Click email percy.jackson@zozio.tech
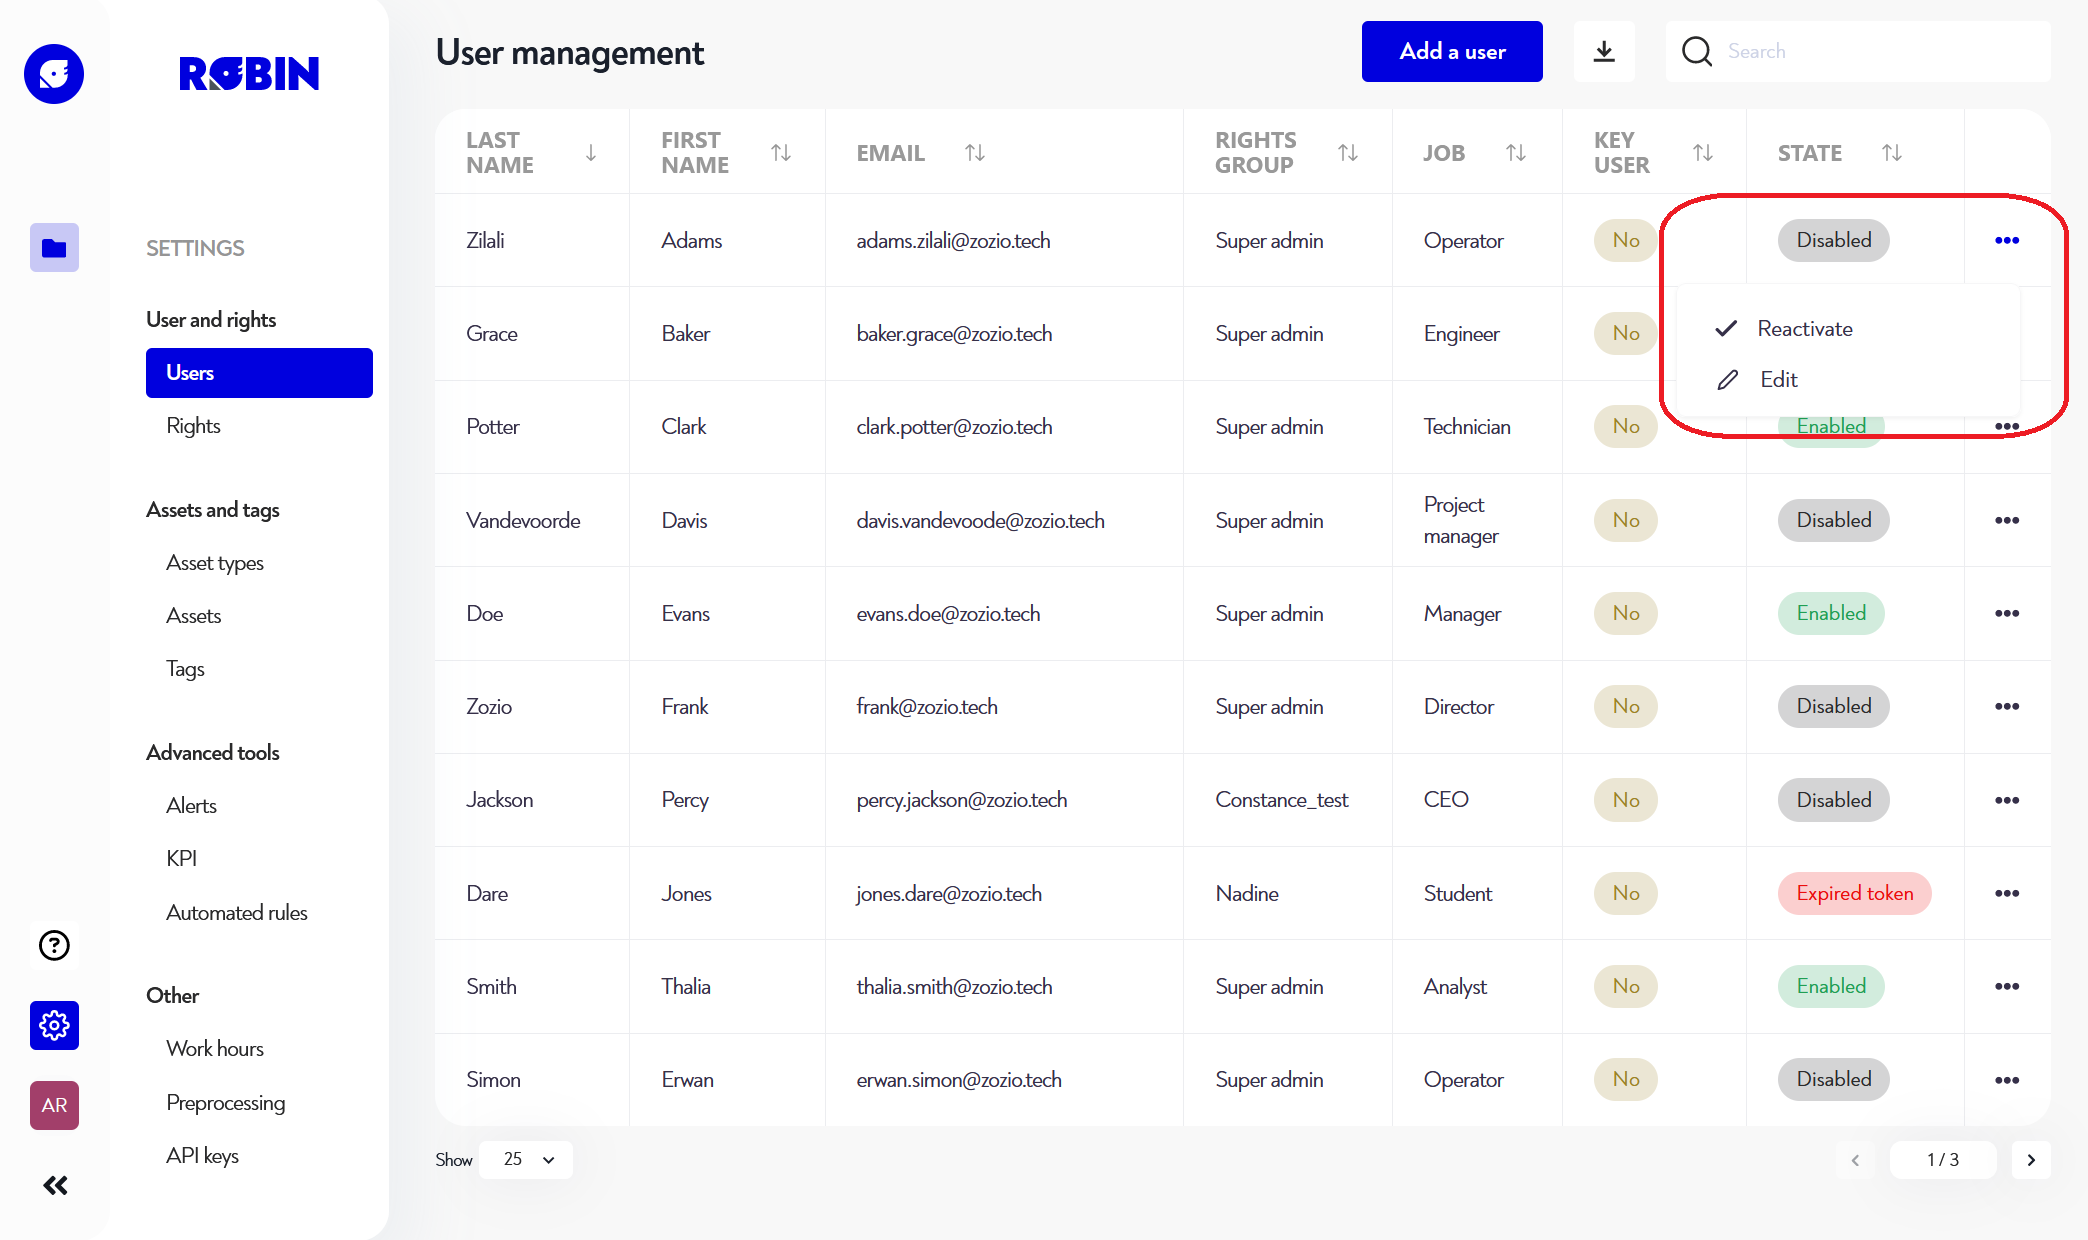Screen dimensions: 2088x1240 [962, 800]
